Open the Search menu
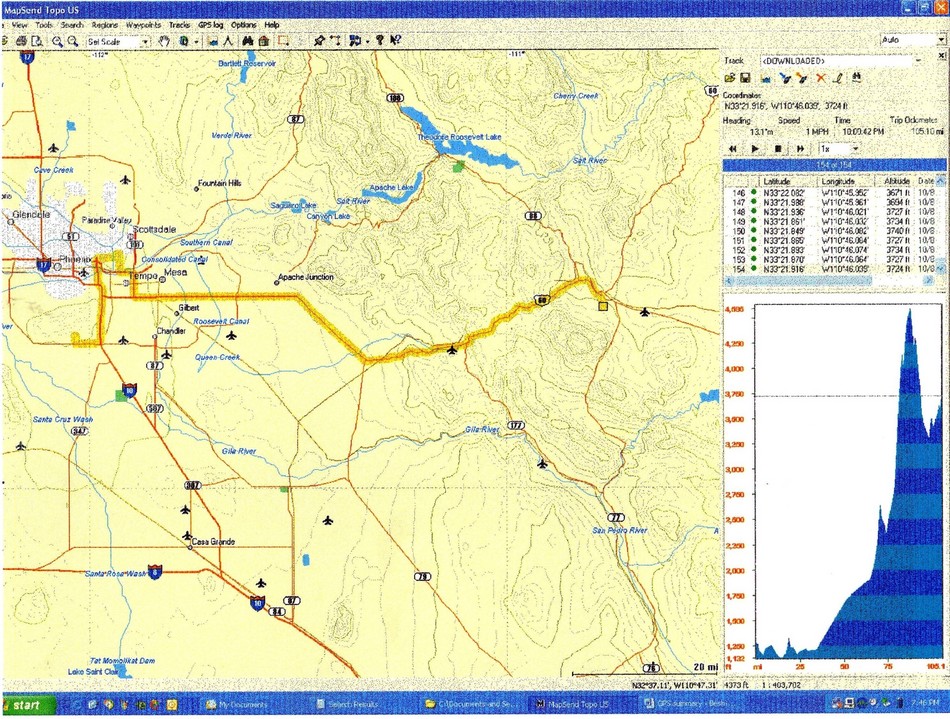The image size is (950, 719). click(x=72, y=25)
